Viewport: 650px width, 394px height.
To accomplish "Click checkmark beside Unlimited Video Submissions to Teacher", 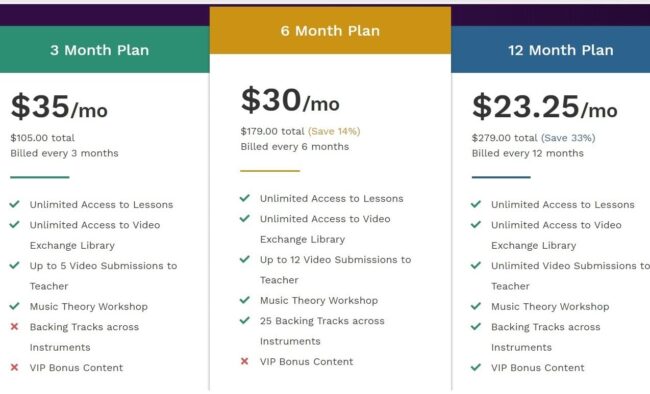I will click(x=476, y=265).
